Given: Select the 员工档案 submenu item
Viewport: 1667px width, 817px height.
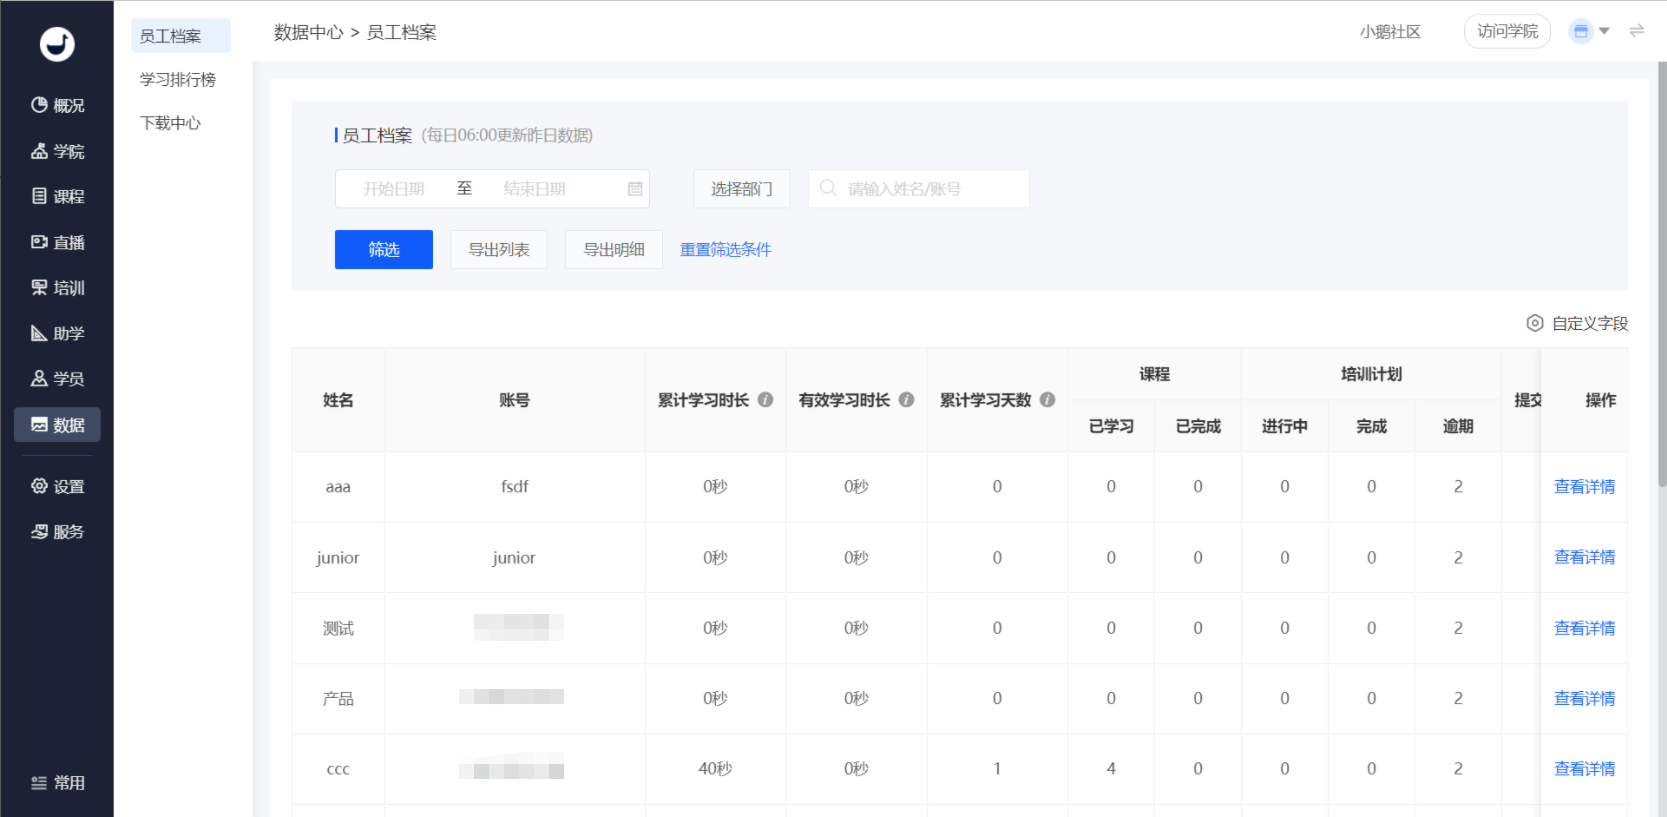Looking at the screenshot, I should (181, 36).
